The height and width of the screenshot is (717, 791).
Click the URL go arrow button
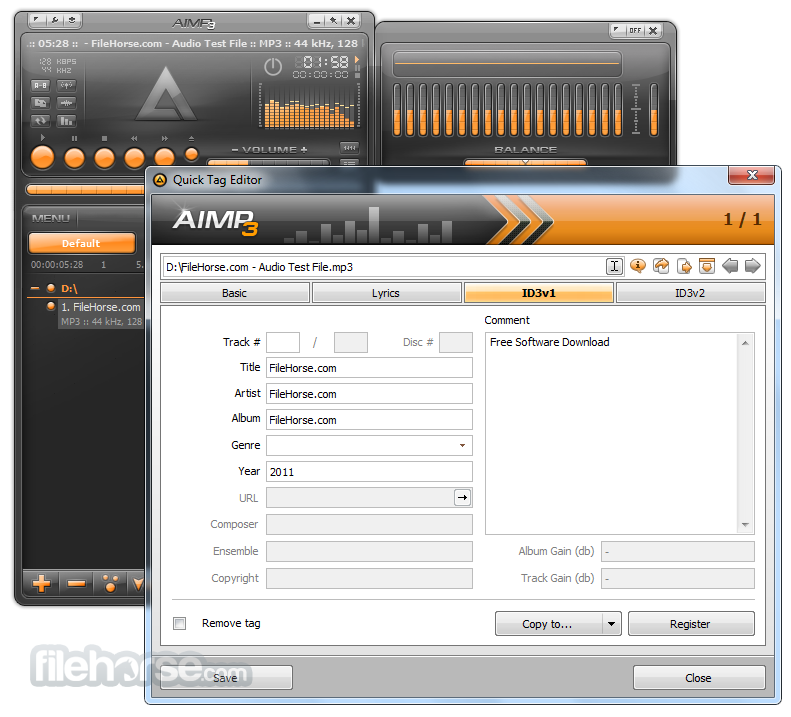click(462, 498)
